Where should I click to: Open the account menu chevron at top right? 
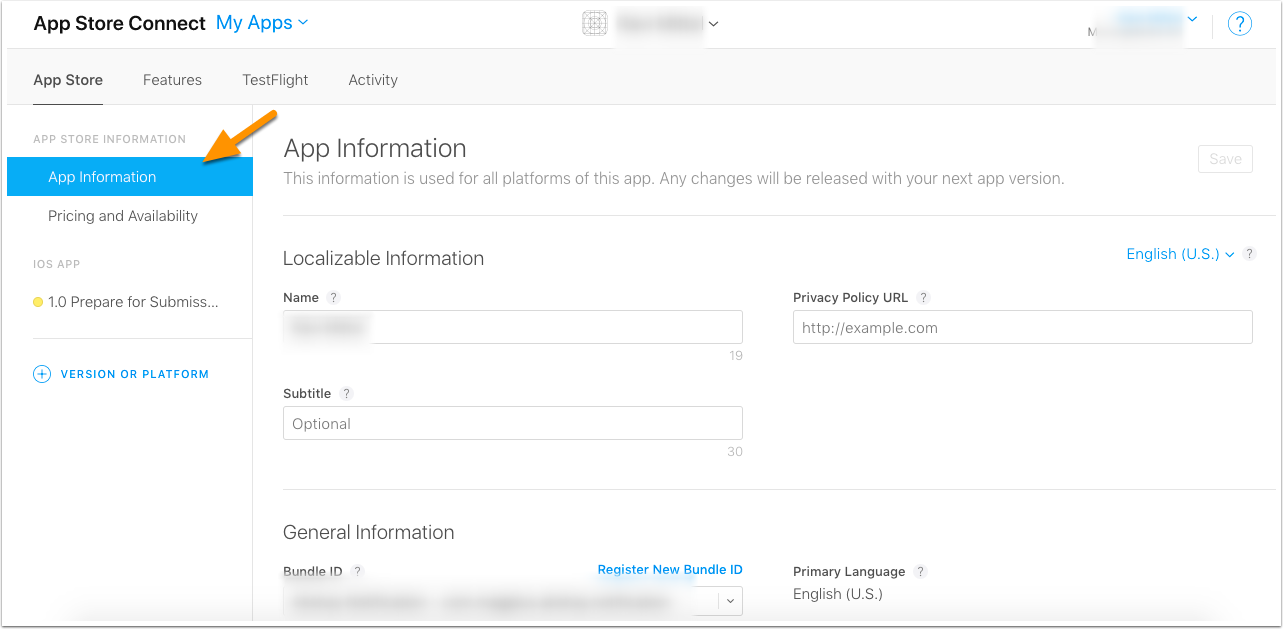(1192, 19)
